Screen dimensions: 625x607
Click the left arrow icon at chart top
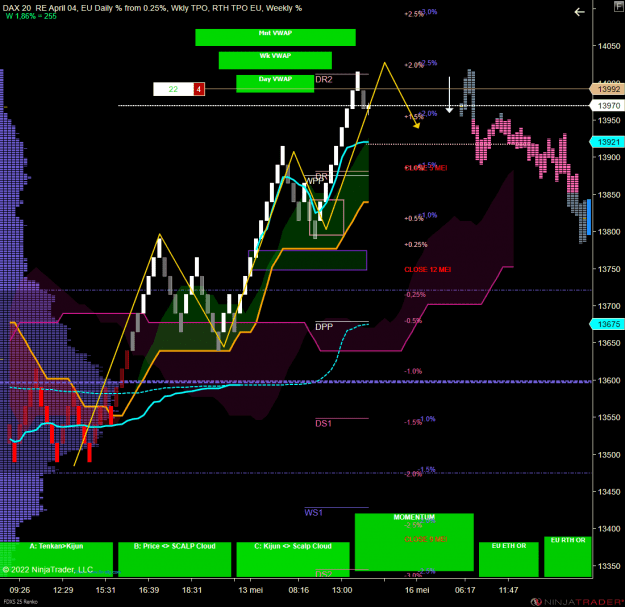[579, 12]
